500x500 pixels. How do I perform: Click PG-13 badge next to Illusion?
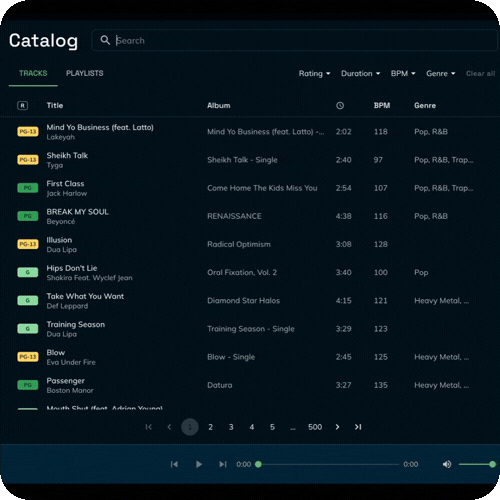point(28,244)
